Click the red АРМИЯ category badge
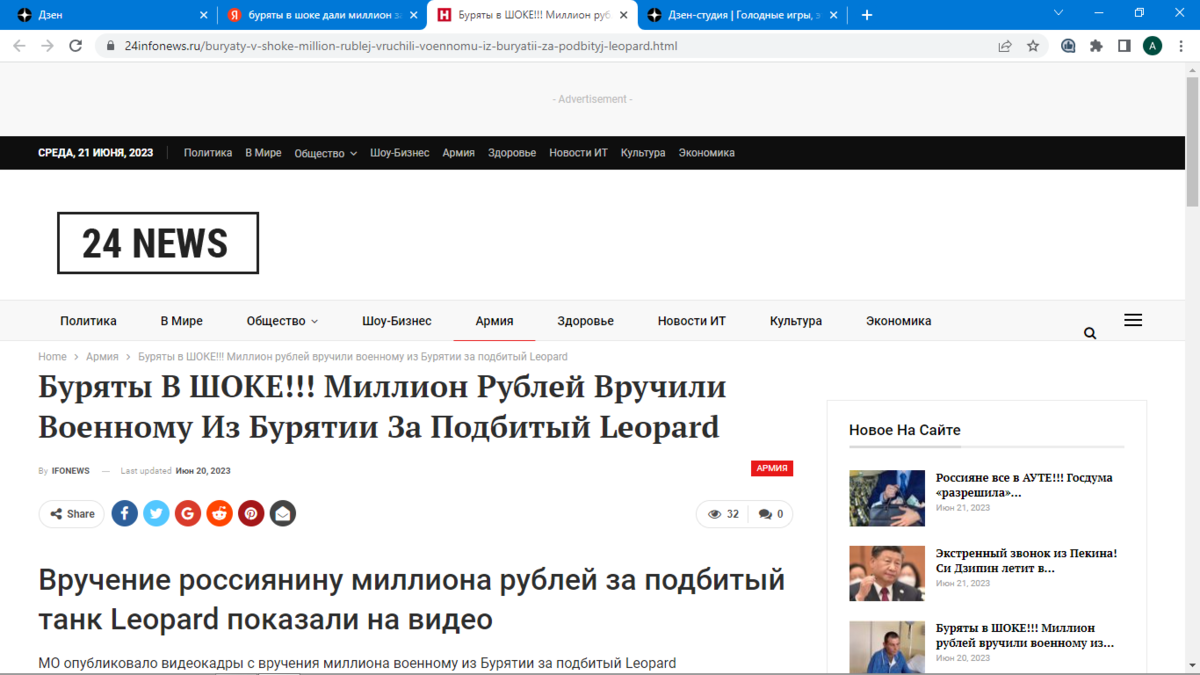1200x675 pixels. (772, 468)
